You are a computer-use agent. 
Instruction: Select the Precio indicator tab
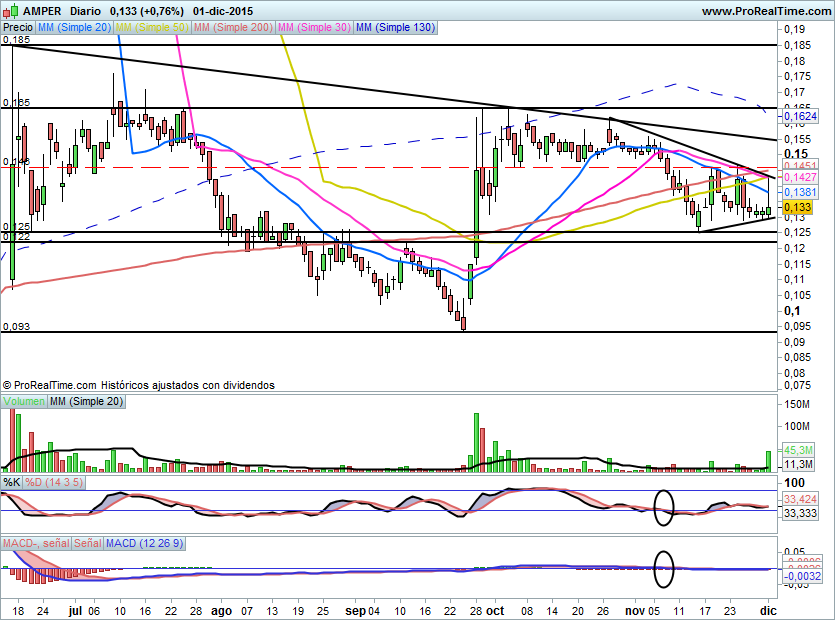[x=17, y=28]
